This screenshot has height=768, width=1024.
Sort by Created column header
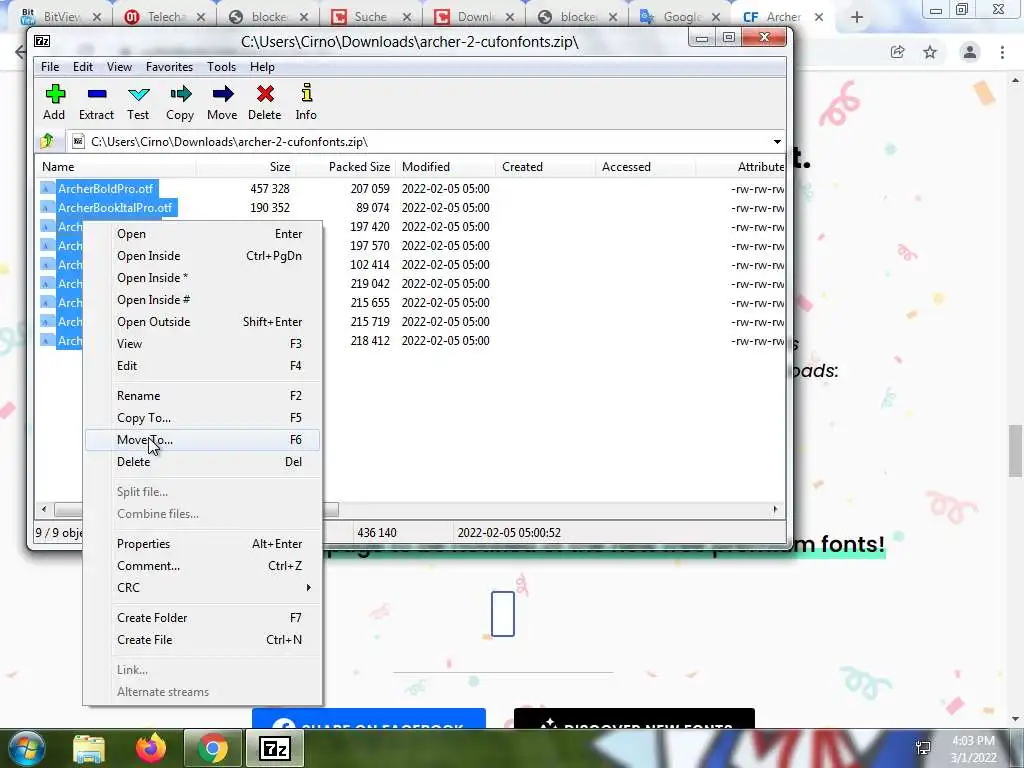point(545,167)
